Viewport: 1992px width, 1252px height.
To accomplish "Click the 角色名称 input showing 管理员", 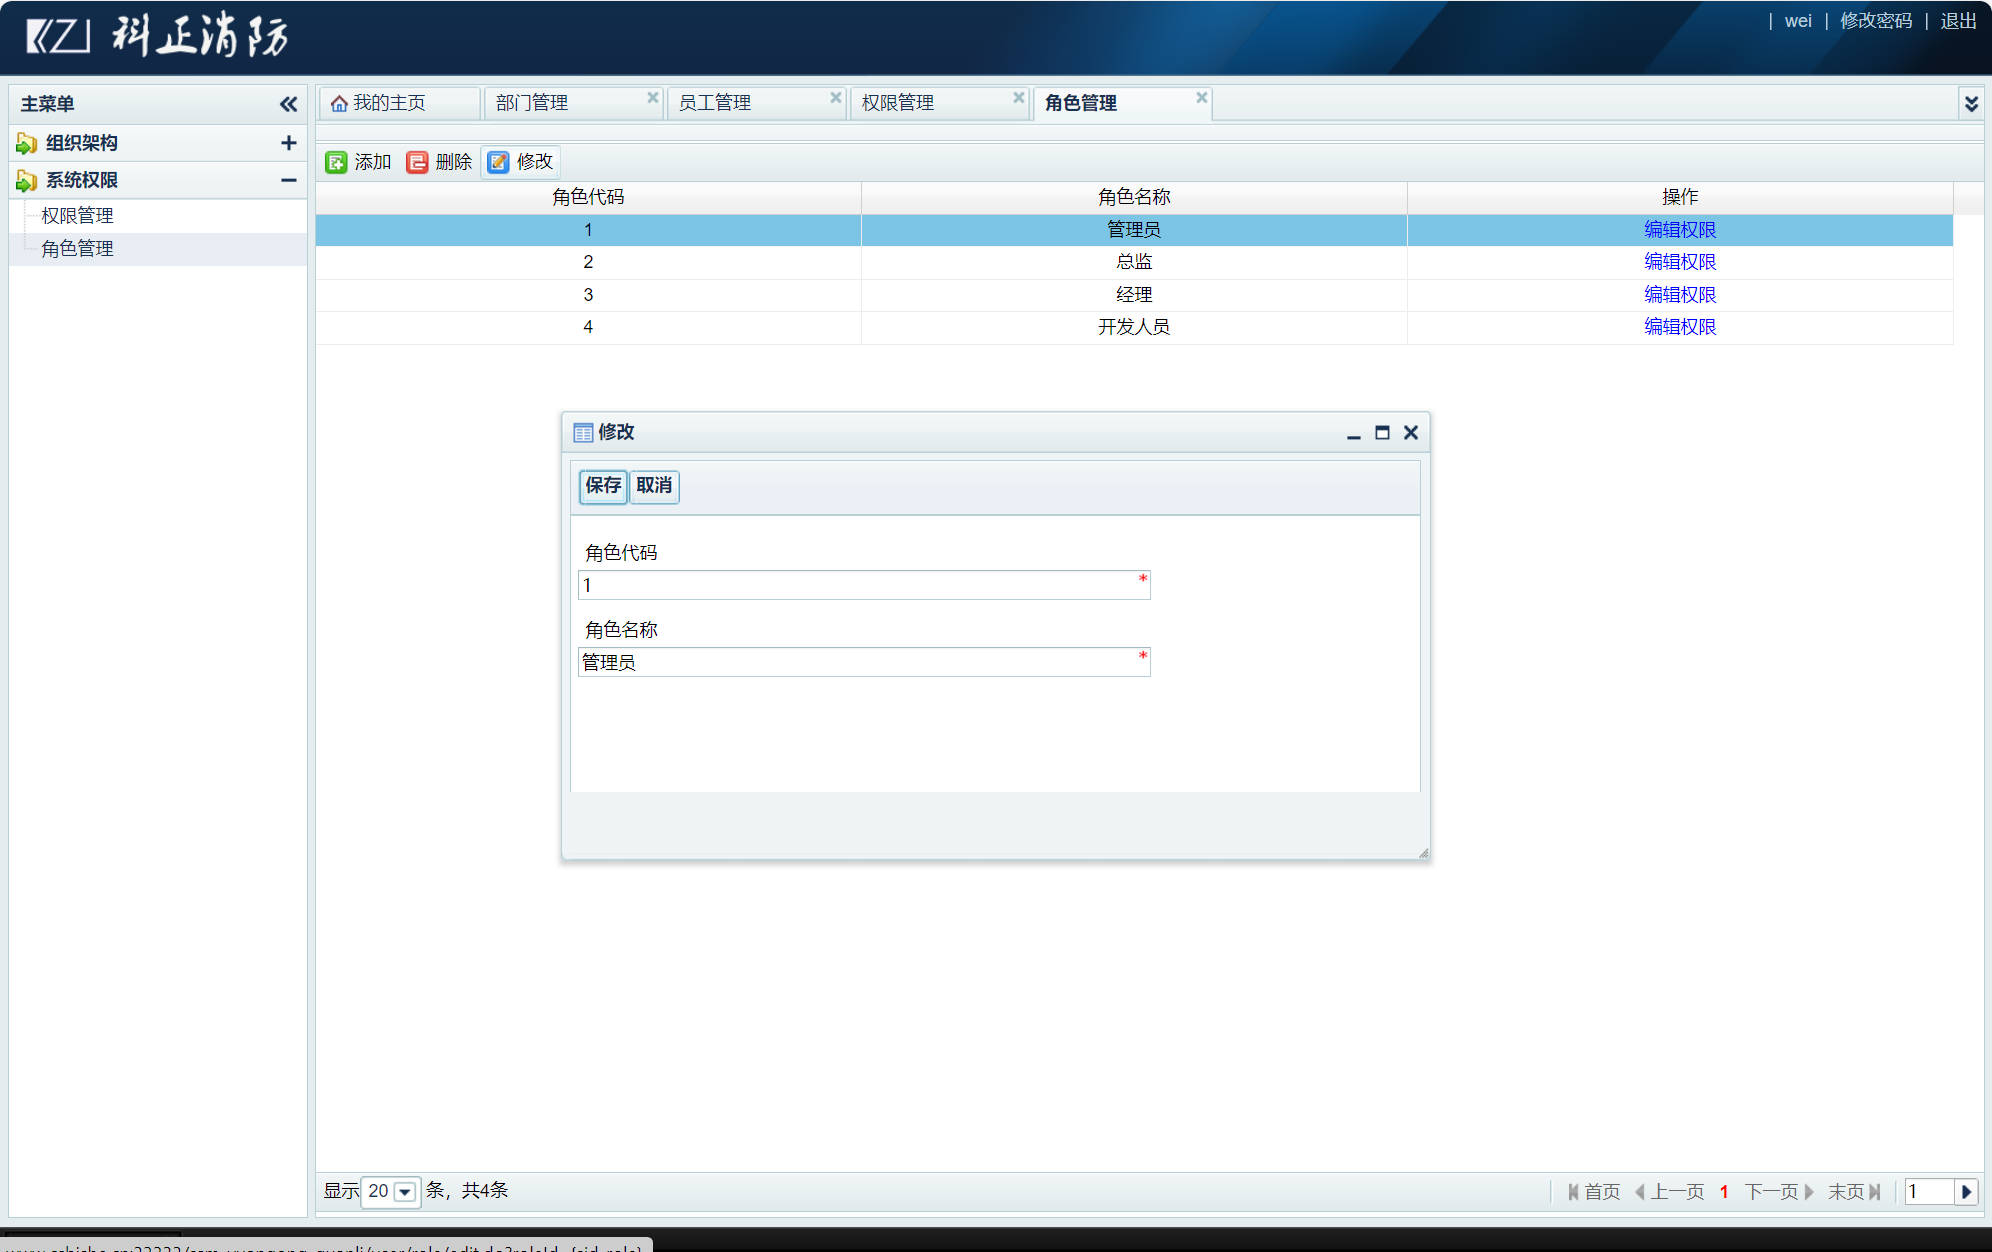I will pos(864,661).
